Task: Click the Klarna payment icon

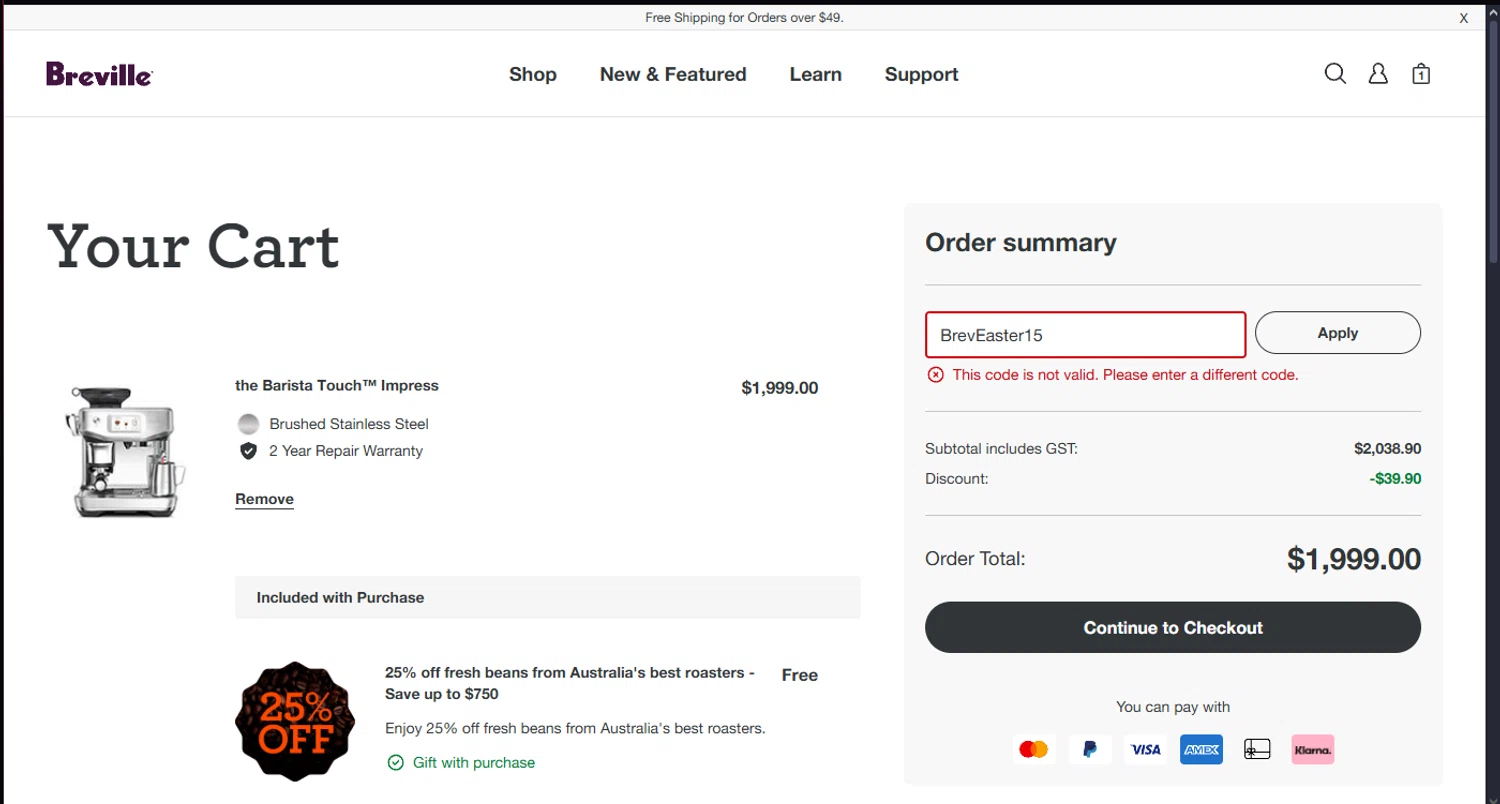Action: tap(1313, 749)
